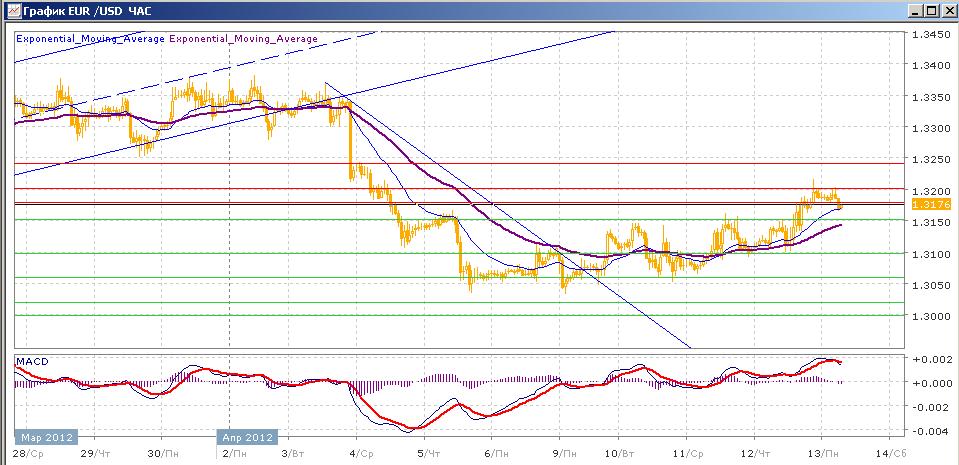Click the 12/Чт date label

pyautogui.click(x=757, y=453)
